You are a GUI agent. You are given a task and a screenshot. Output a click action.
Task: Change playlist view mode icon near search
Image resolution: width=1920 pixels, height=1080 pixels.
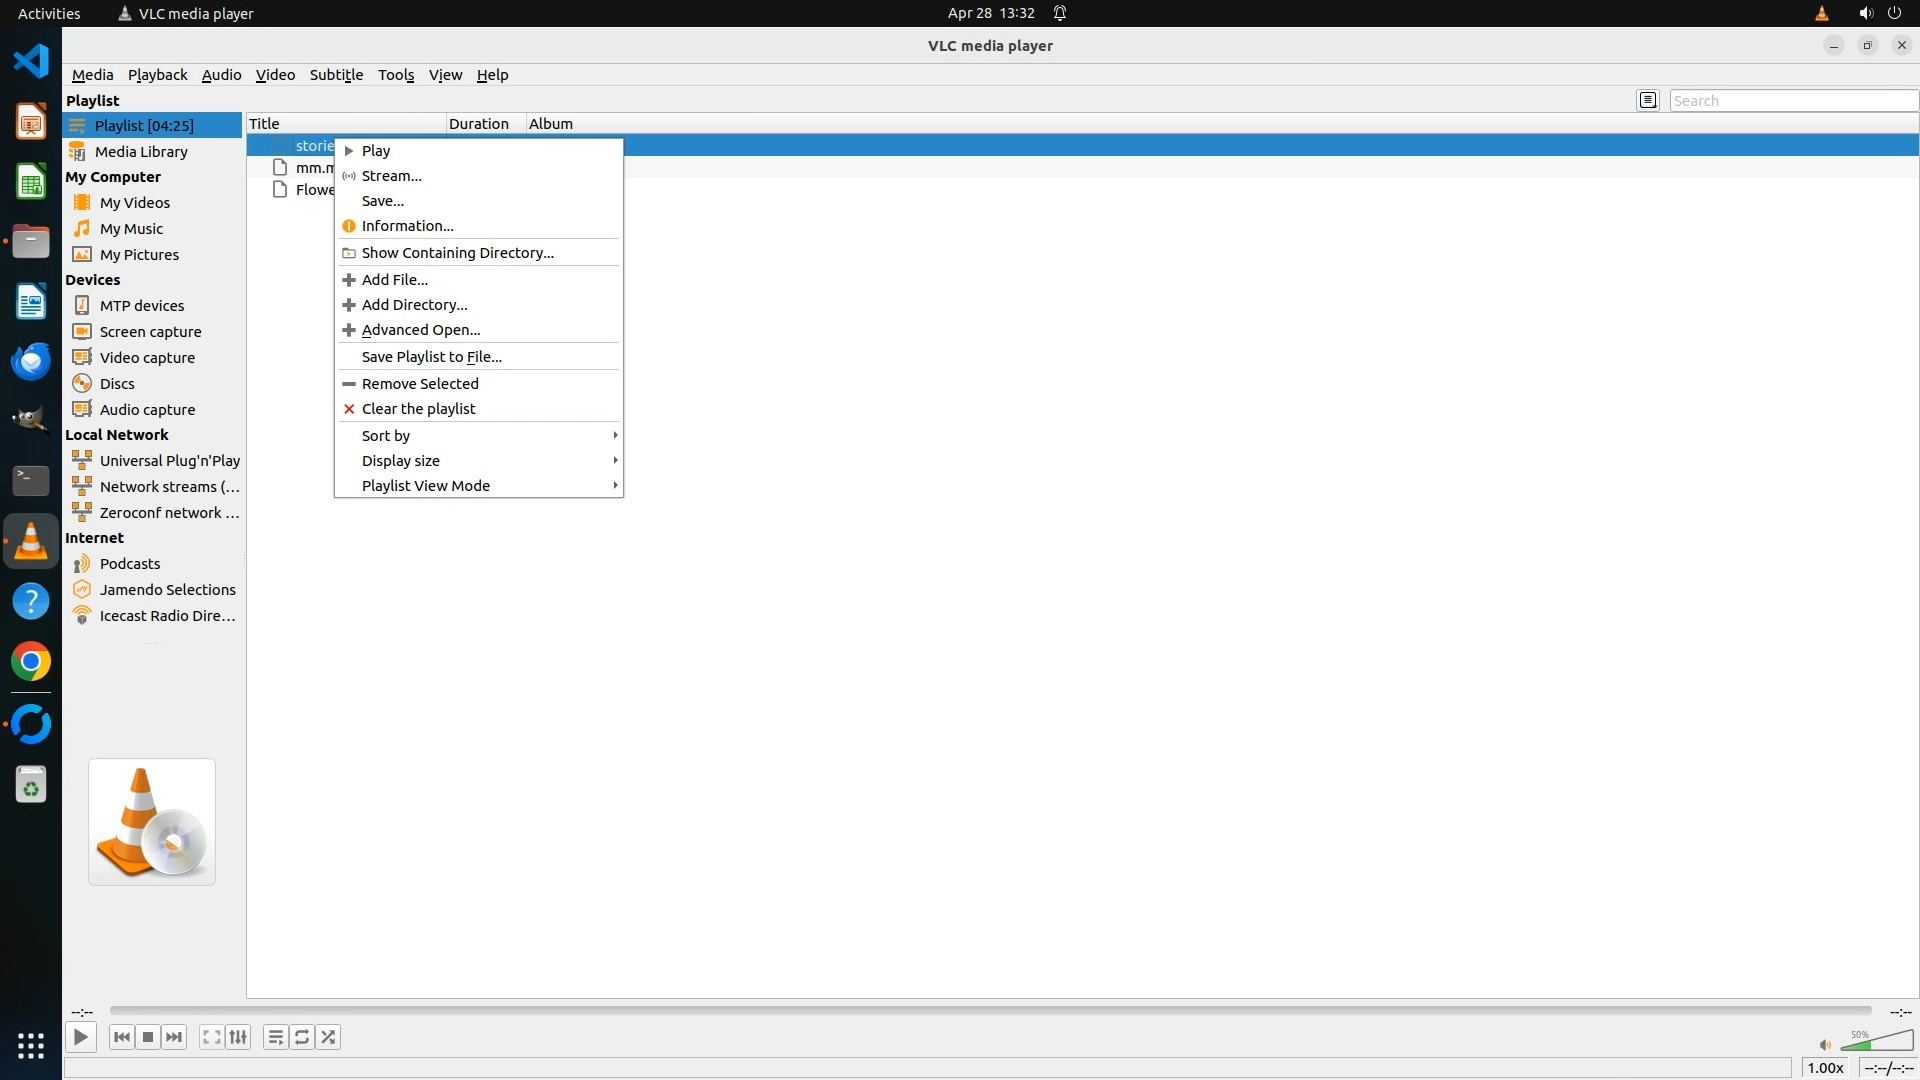(1648, 100)
